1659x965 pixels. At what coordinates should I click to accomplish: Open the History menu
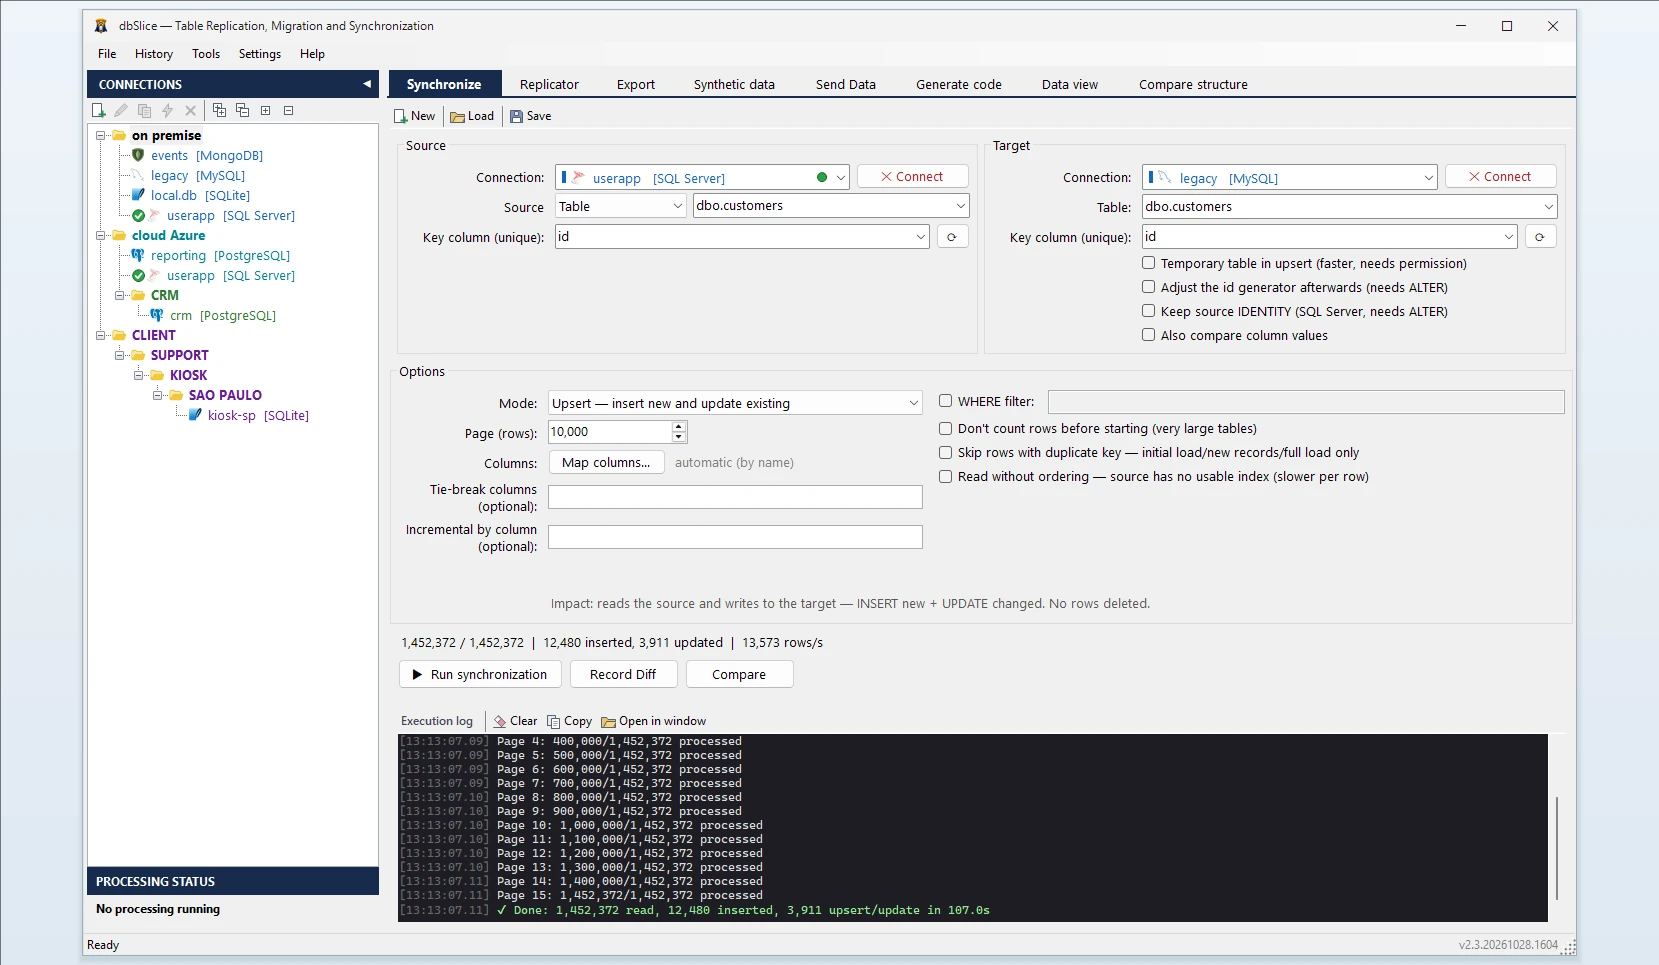tap(154, 54)
